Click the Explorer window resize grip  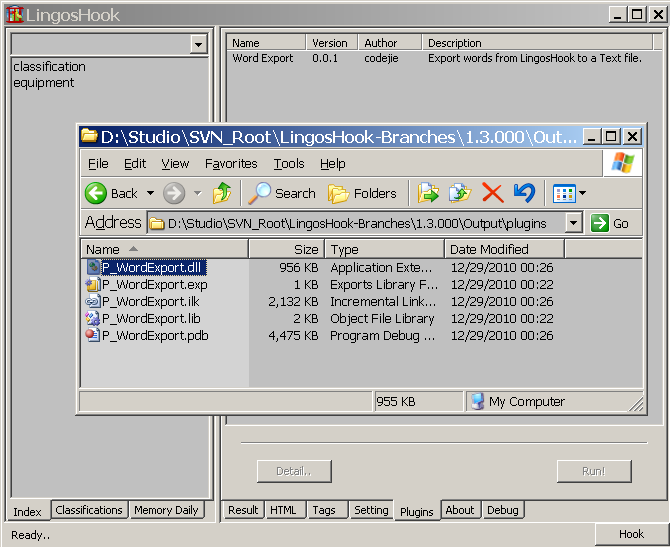[636, 405]
